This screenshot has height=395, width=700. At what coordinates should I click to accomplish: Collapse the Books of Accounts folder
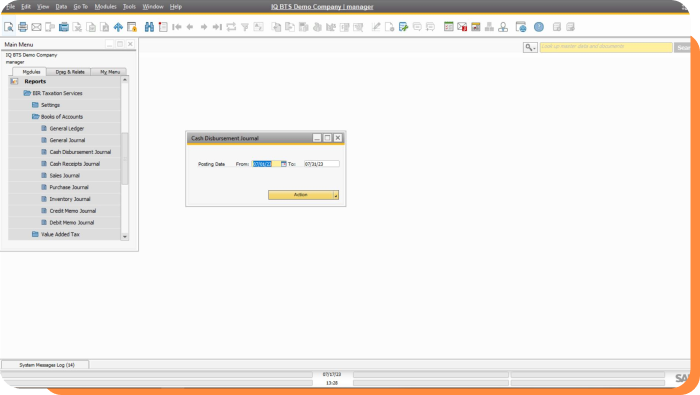(35, 116)
